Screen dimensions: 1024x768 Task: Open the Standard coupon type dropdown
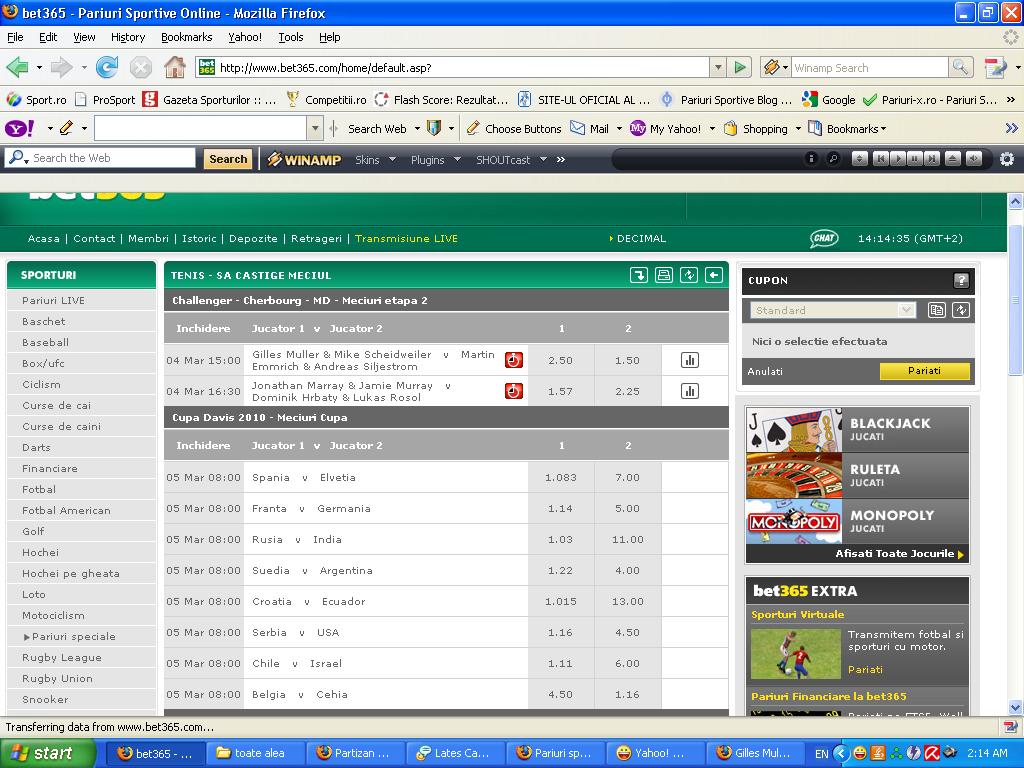pyautogui.click(x=833, y=310)
